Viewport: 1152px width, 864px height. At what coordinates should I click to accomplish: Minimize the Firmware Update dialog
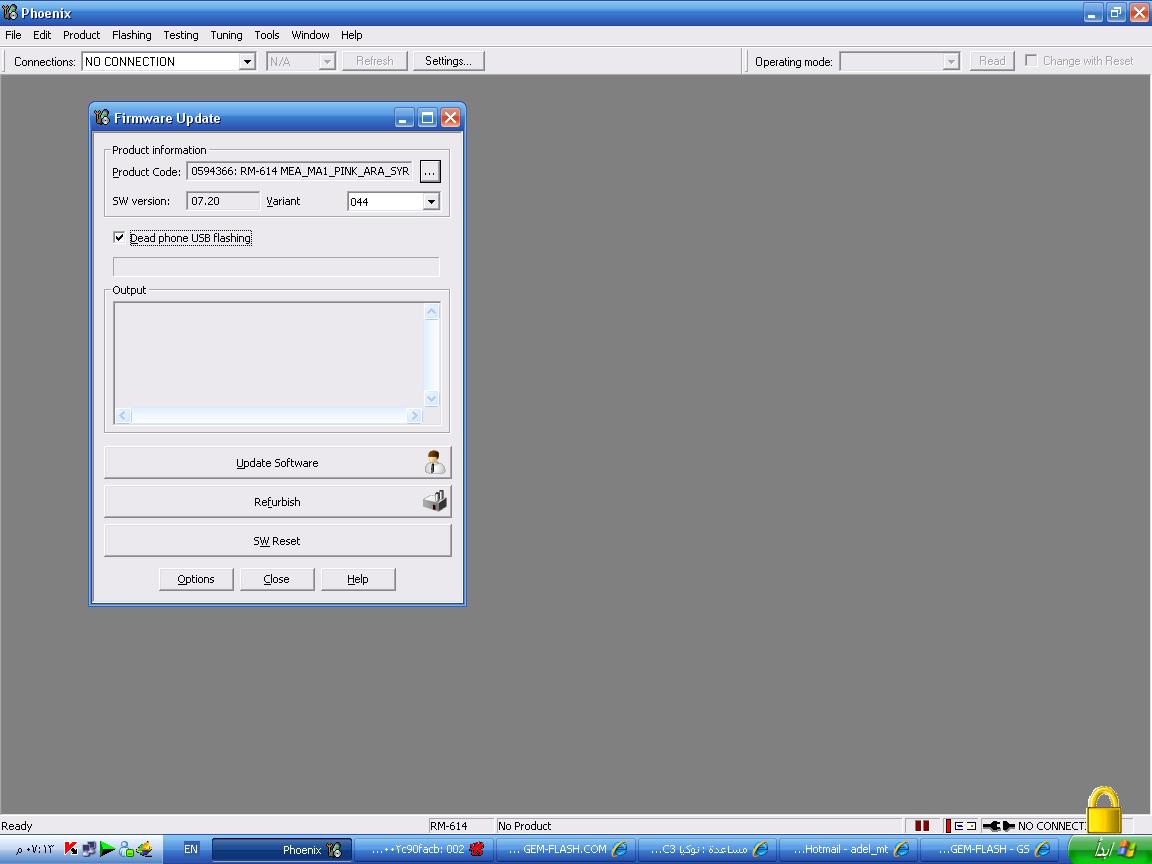[x=404, y=118]
